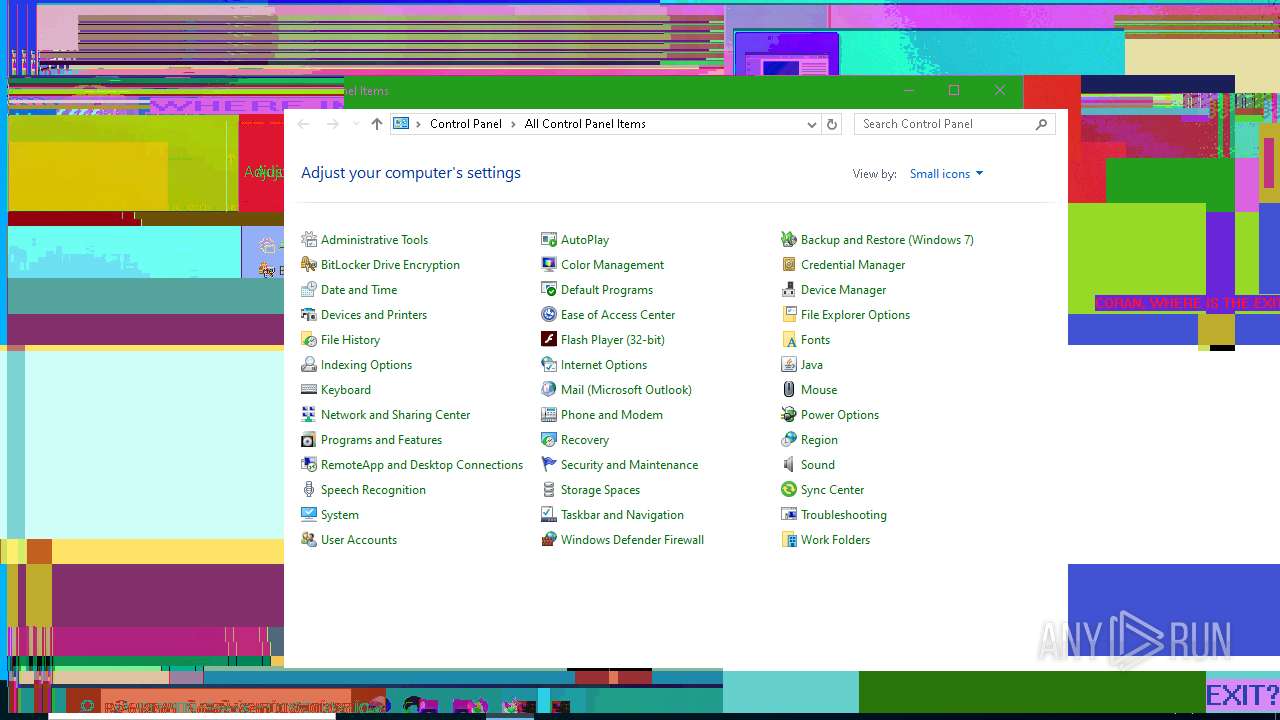Screen dimensions: 1280x720
Task: Open the Storage Spaces icon
Action: coord(549,490)
